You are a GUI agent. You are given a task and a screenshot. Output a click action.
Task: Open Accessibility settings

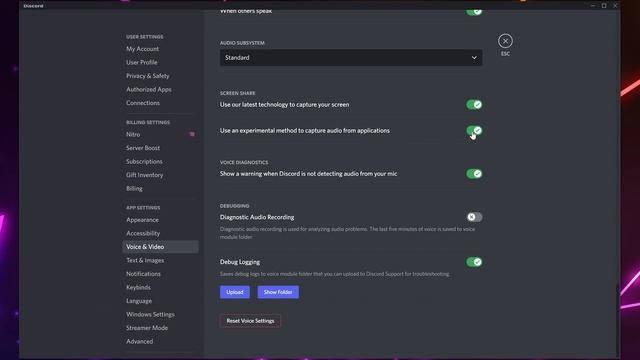click(x=143, y=233)
